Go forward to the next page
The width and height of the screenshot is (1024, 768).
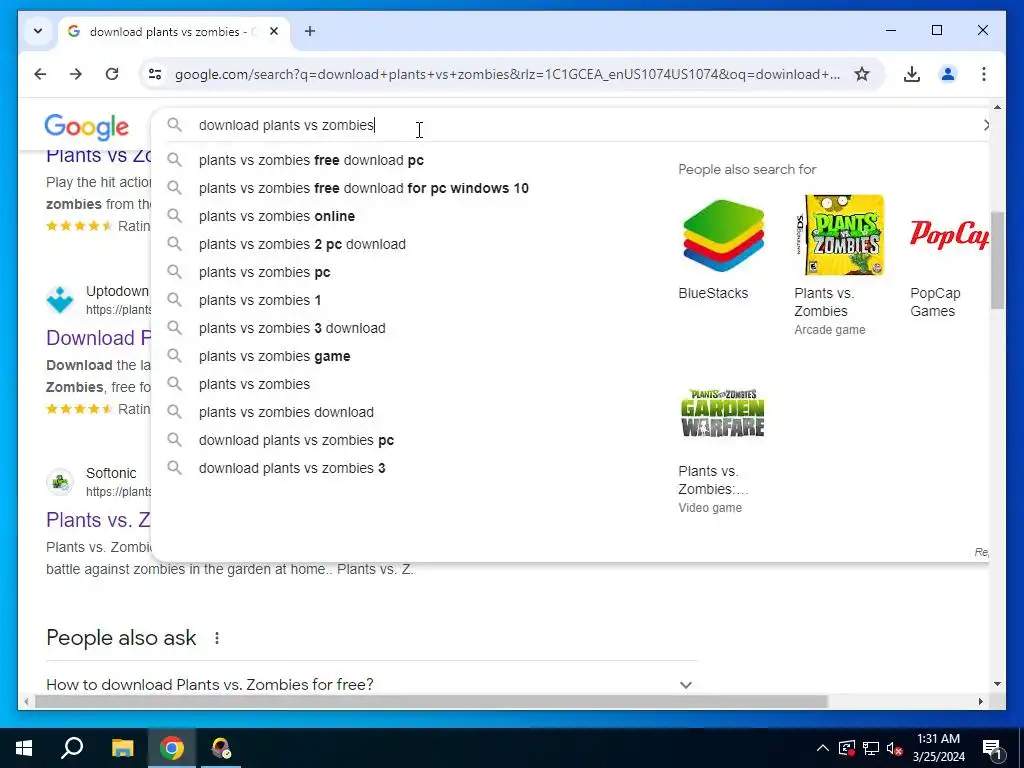[76, 74]
